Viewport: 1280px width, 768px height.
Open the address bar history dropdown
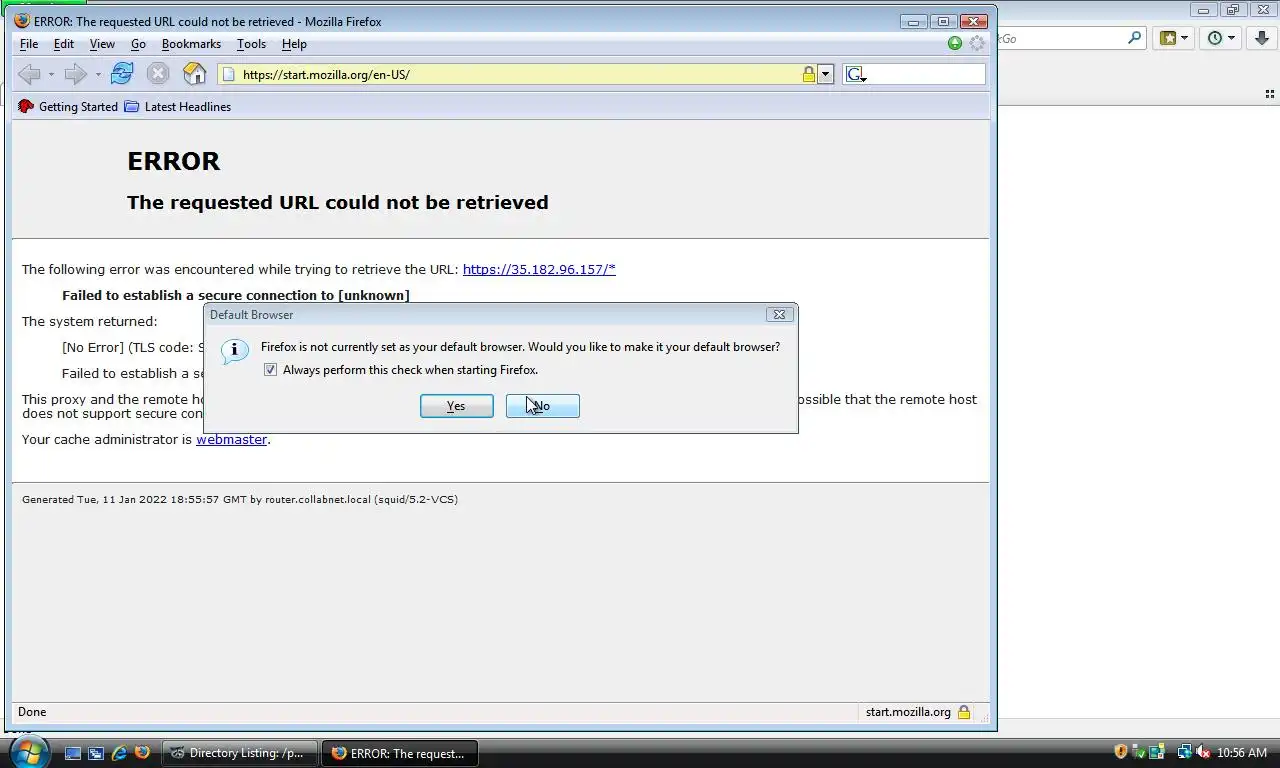click(x=825, y=74)
